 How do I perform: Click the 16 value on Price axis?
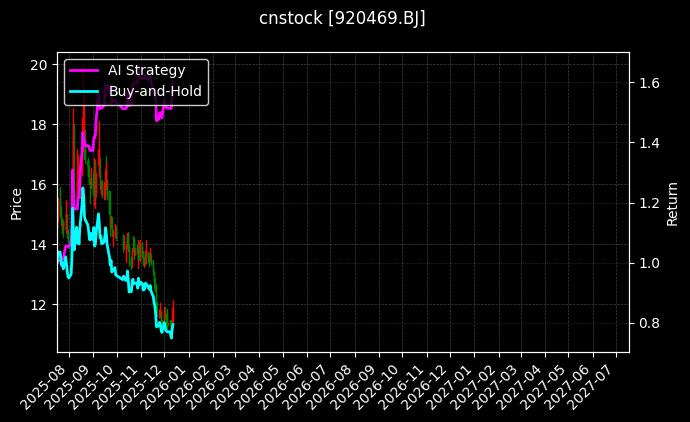click(40, 185)
